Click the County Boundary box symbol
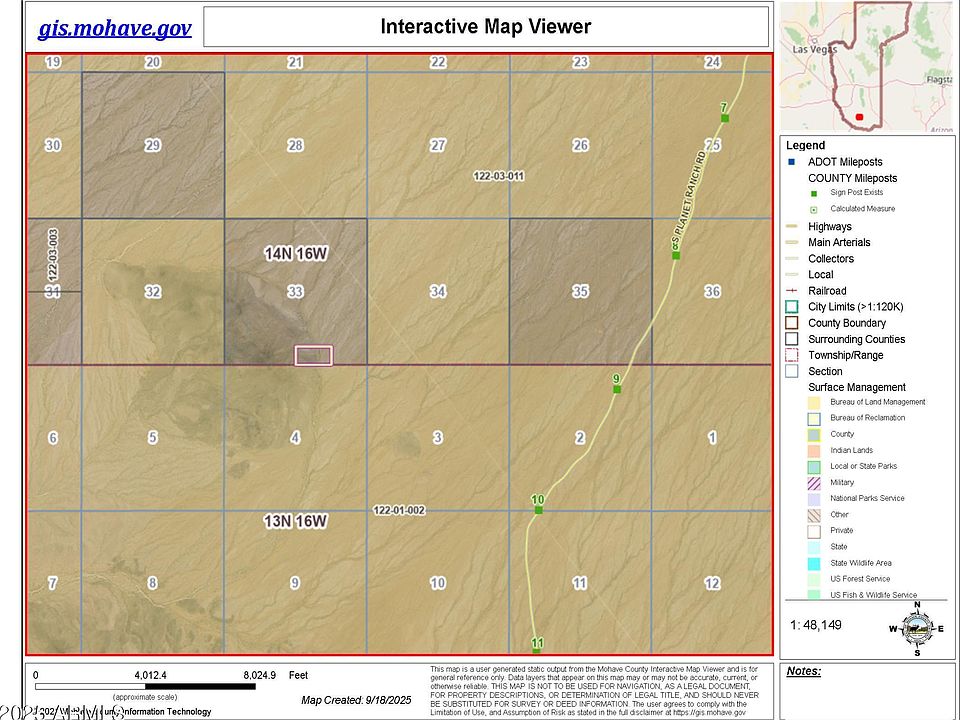The height and width of the screenshot is (720, 960). click(792, 323)
